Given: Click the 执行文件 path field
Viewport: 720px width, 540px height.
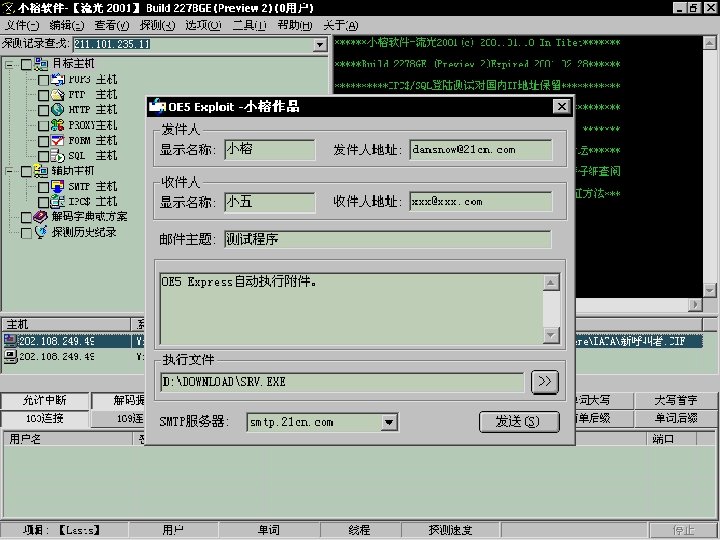Looking at the screenshot, I should pyautogui.click(x=342, y=382).
